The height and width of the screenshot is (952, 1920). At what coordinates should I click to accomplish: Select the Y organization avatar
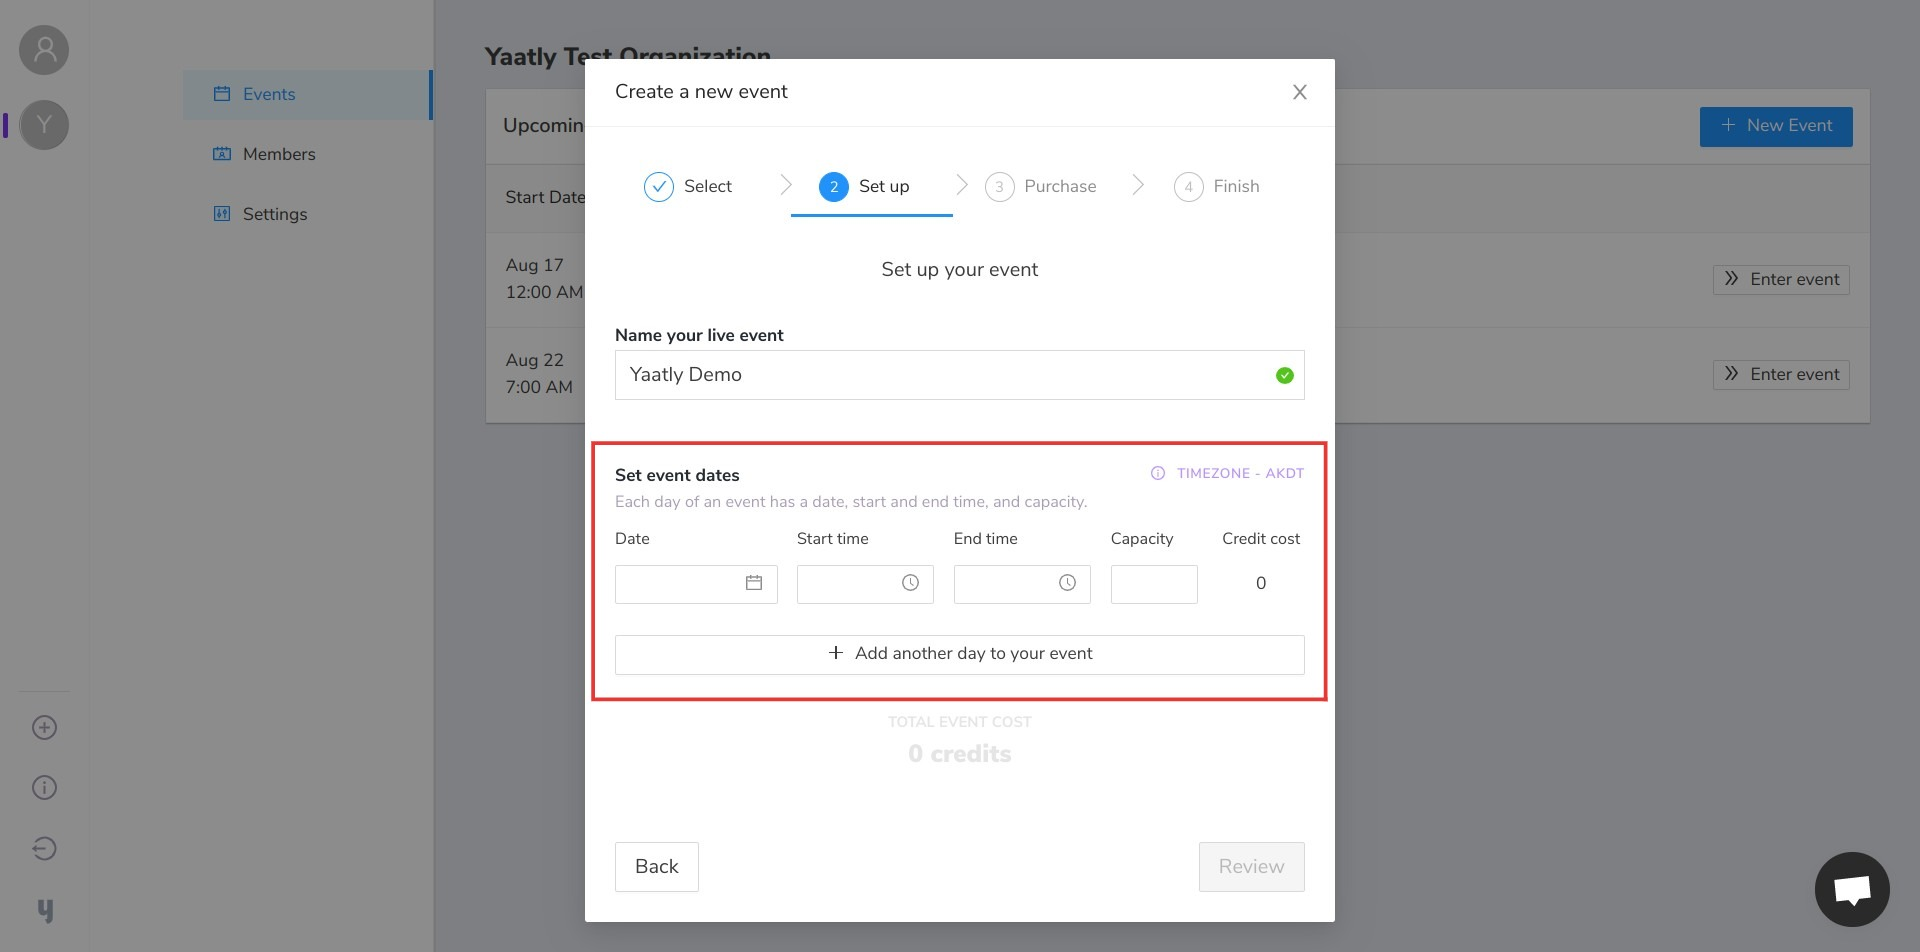44,125
